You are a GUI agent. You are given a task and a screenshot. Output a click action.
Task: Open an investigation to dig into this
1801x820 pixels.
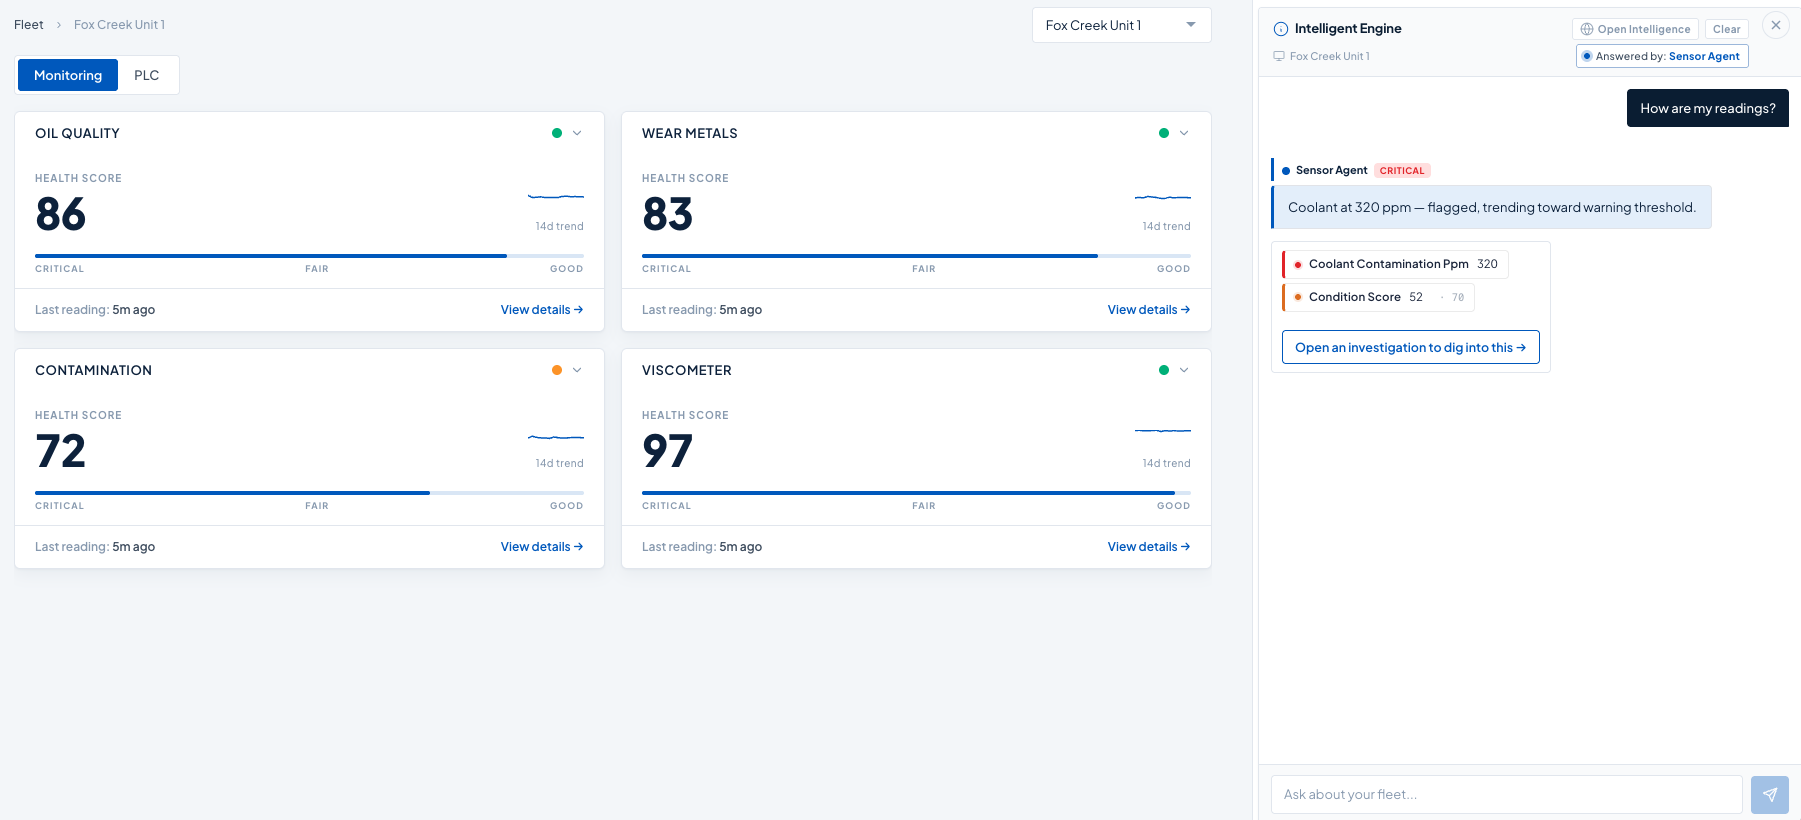[x=1410, y=347]
